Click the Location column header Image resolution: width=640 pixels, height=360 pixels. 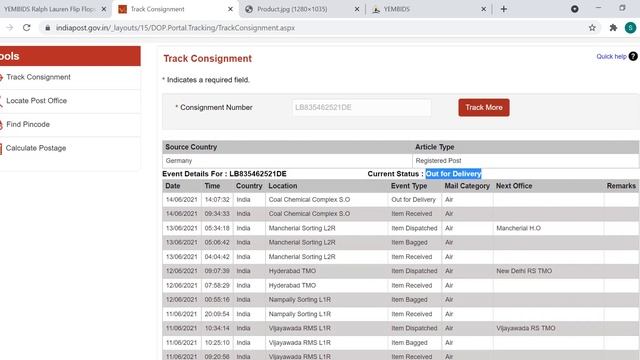[x=282, y=186]
